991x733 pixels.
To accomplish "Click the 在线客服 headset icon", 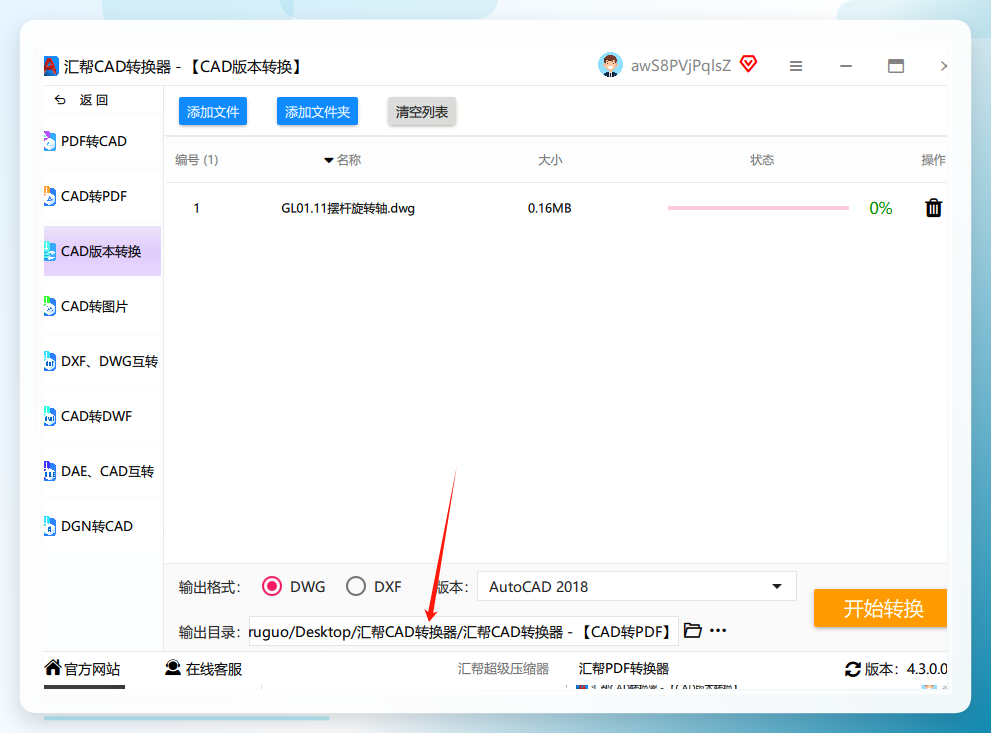I will point(173,668).
